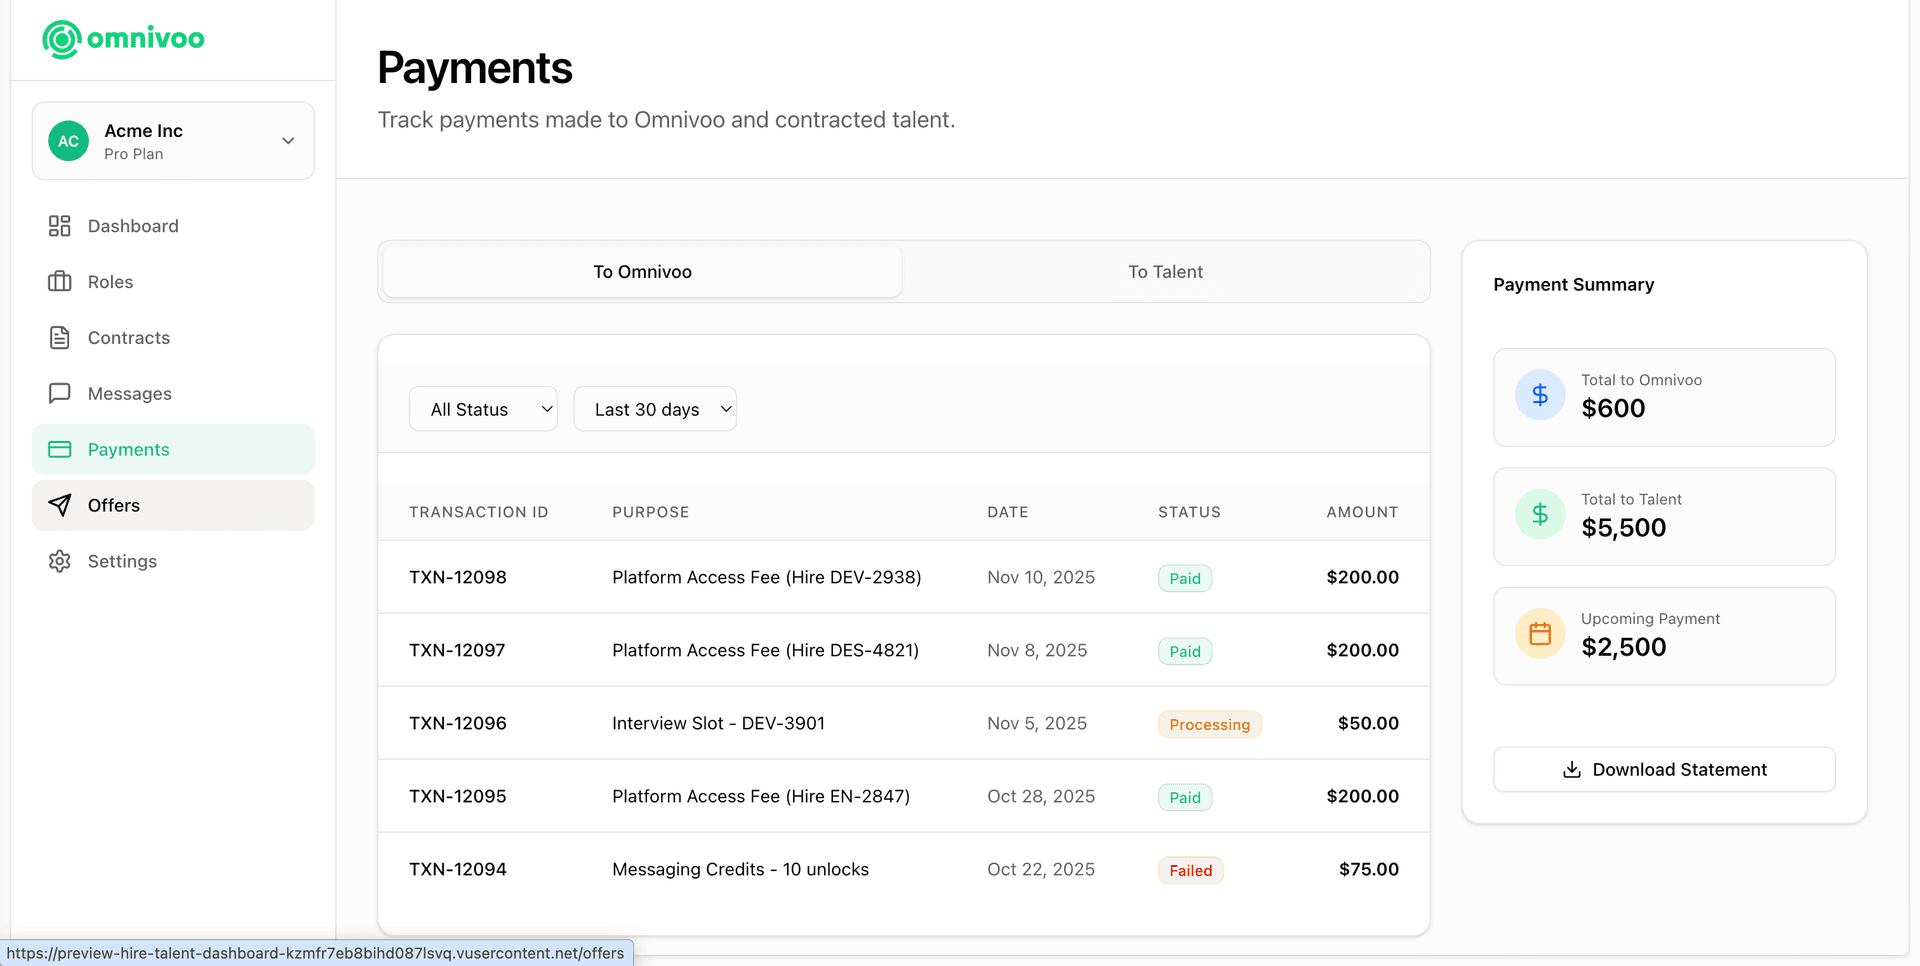Viewport: 1920px width, 966px height.
Task: Click the Total to Talent dollar icon
Action: pyautogui.click(x=1540, y=514)
